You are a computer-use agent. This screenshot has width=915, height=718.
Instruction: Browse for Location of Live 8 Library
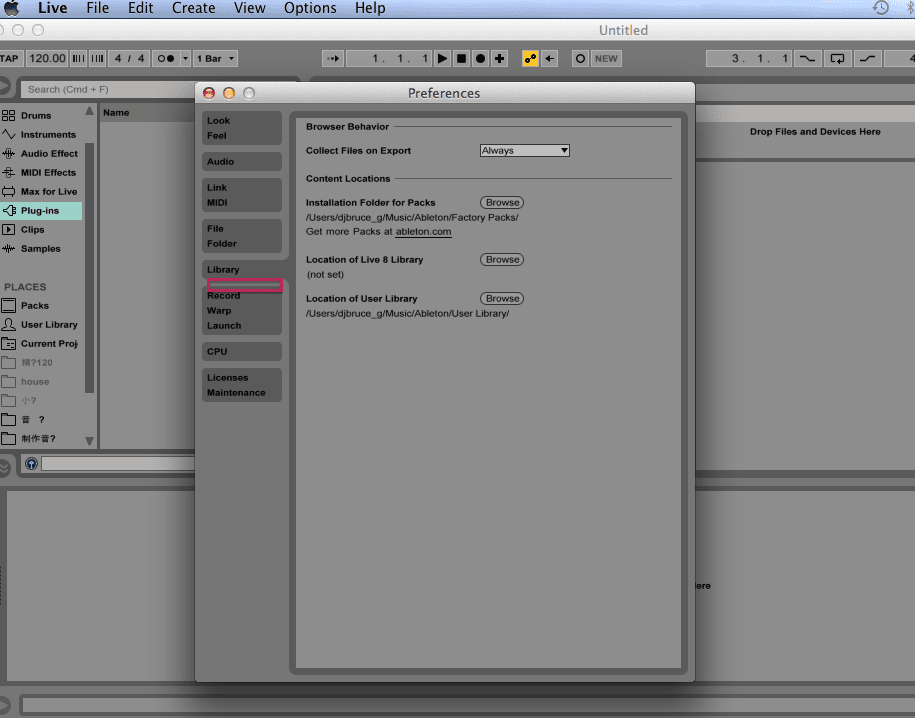coord(502,260)
